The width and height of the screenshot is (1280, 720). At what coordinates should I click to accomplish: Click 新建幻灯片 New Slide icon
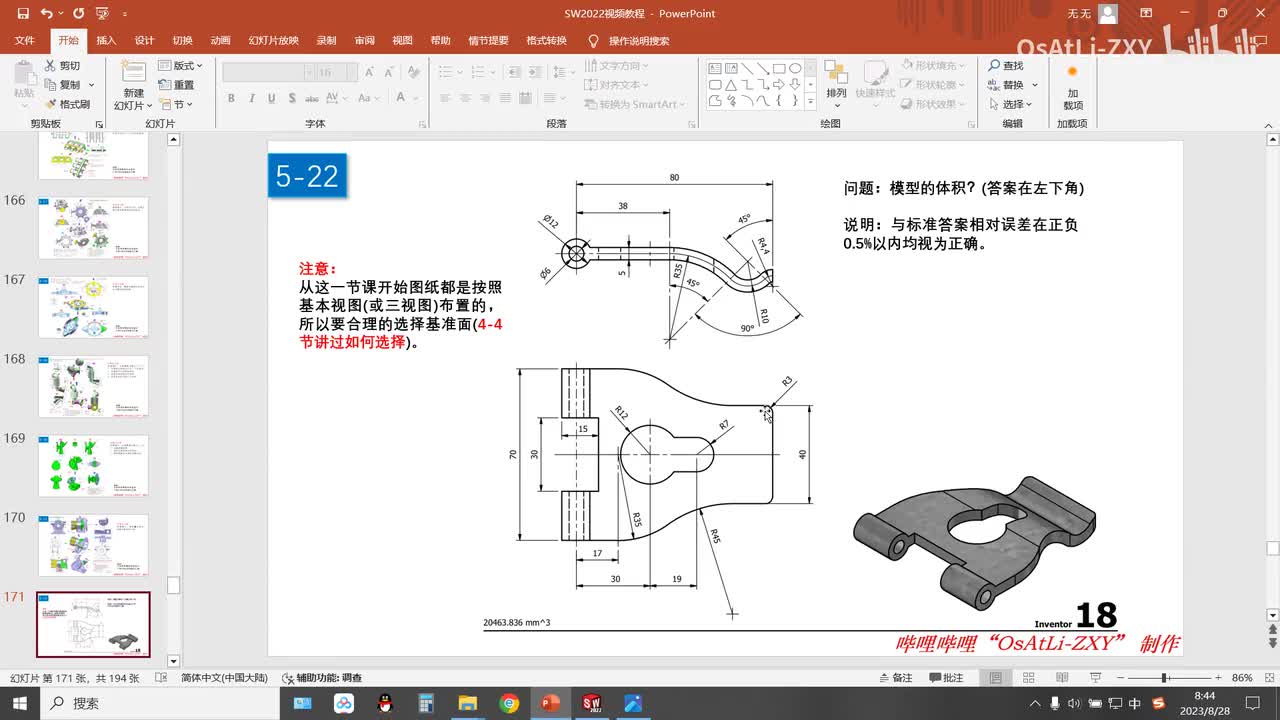133,86
